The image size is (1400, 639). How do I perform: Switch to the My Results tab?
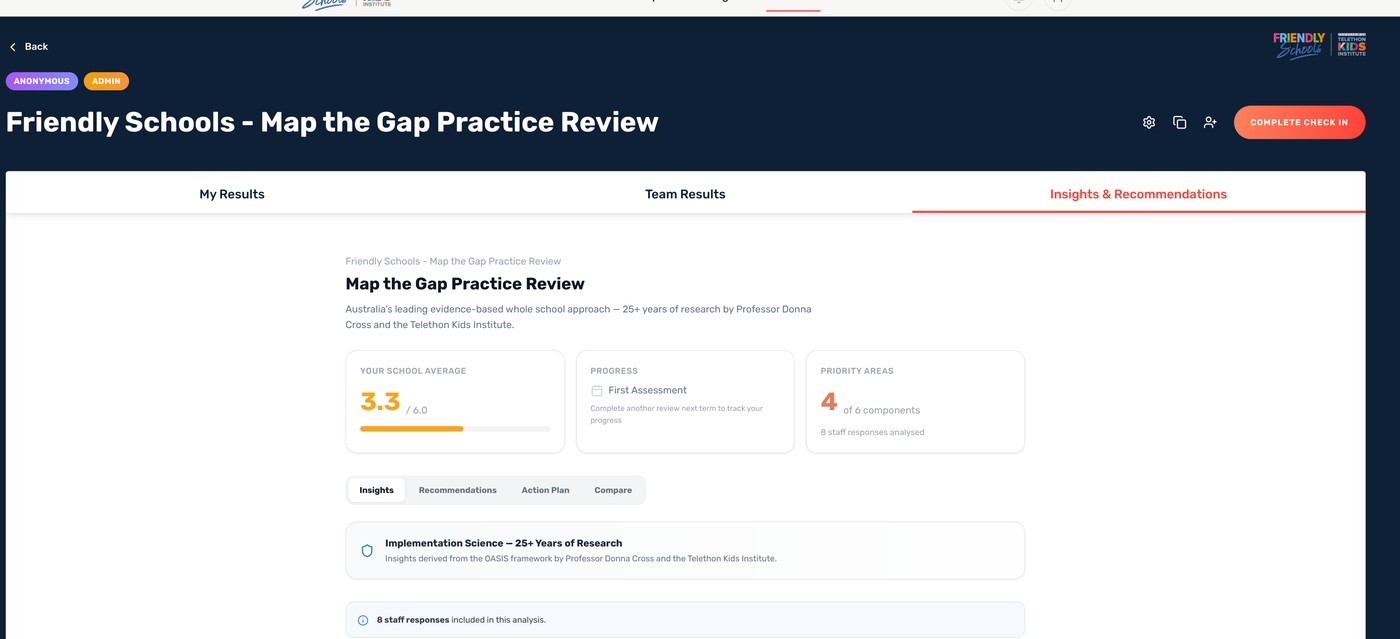click(232, 194)
